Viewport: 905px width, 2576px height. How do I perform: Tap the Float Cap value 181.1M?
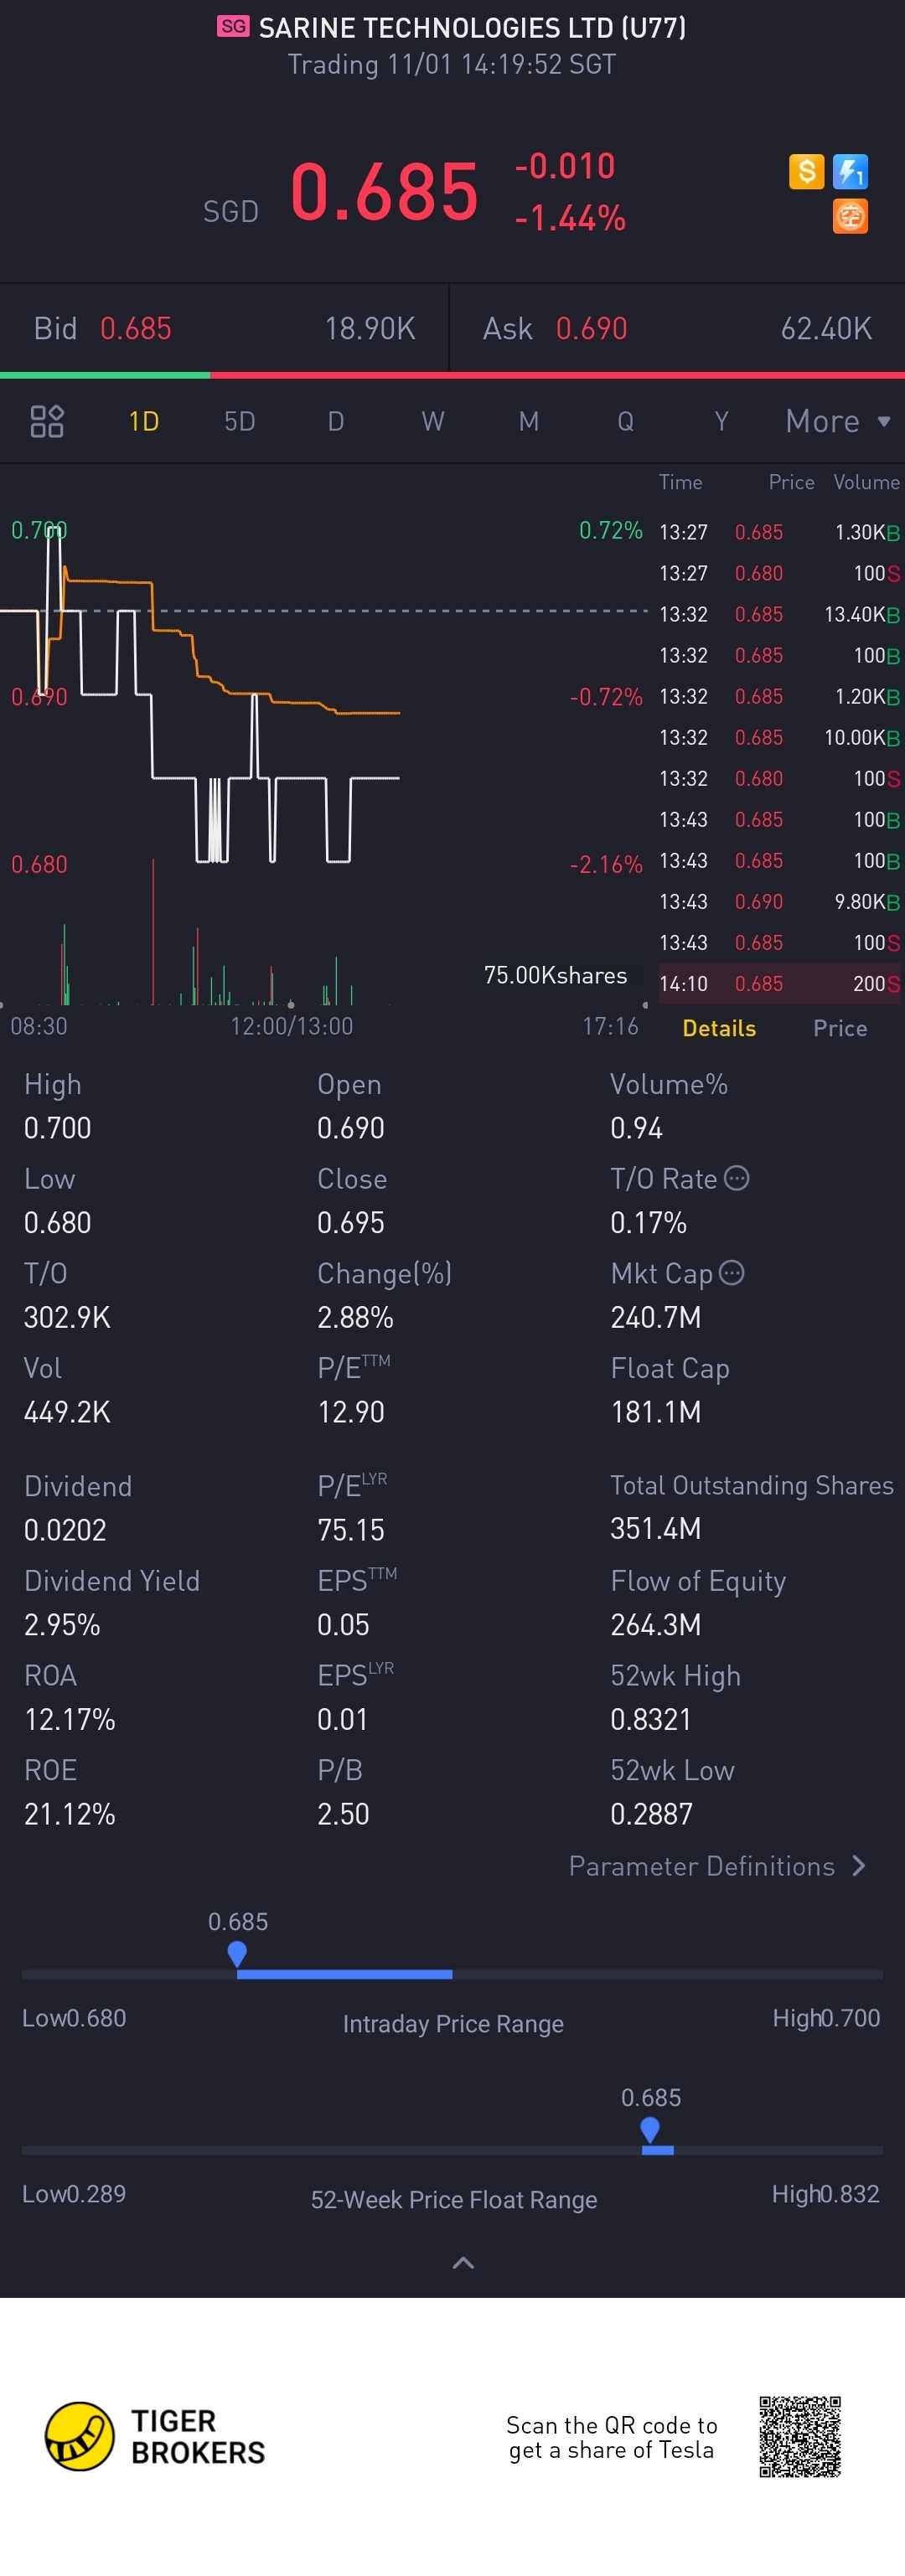tap(655, 1412)
